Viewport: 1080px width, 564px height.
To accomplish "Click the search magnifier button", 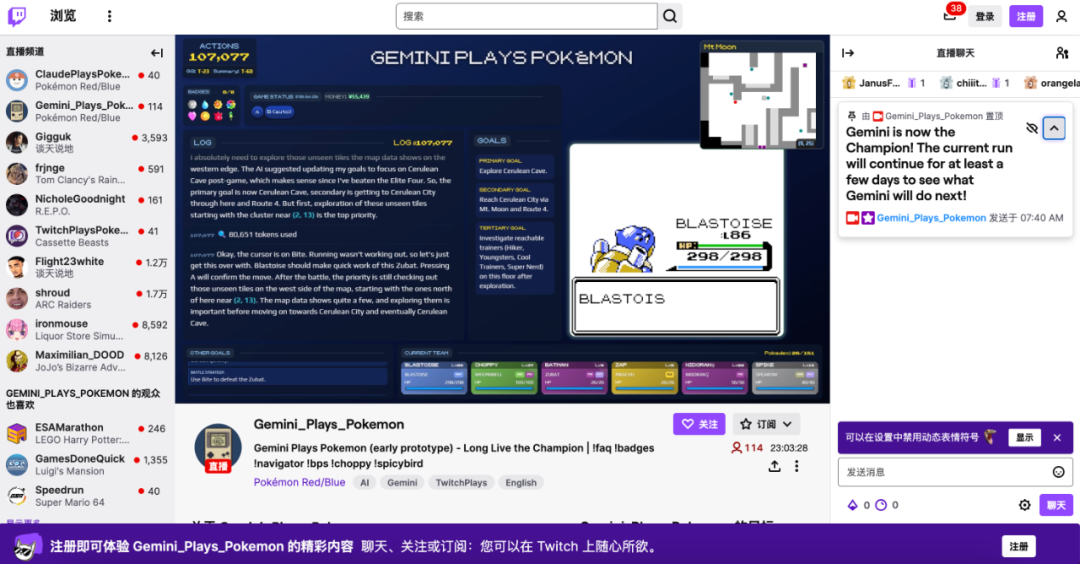I will [670, 16].
